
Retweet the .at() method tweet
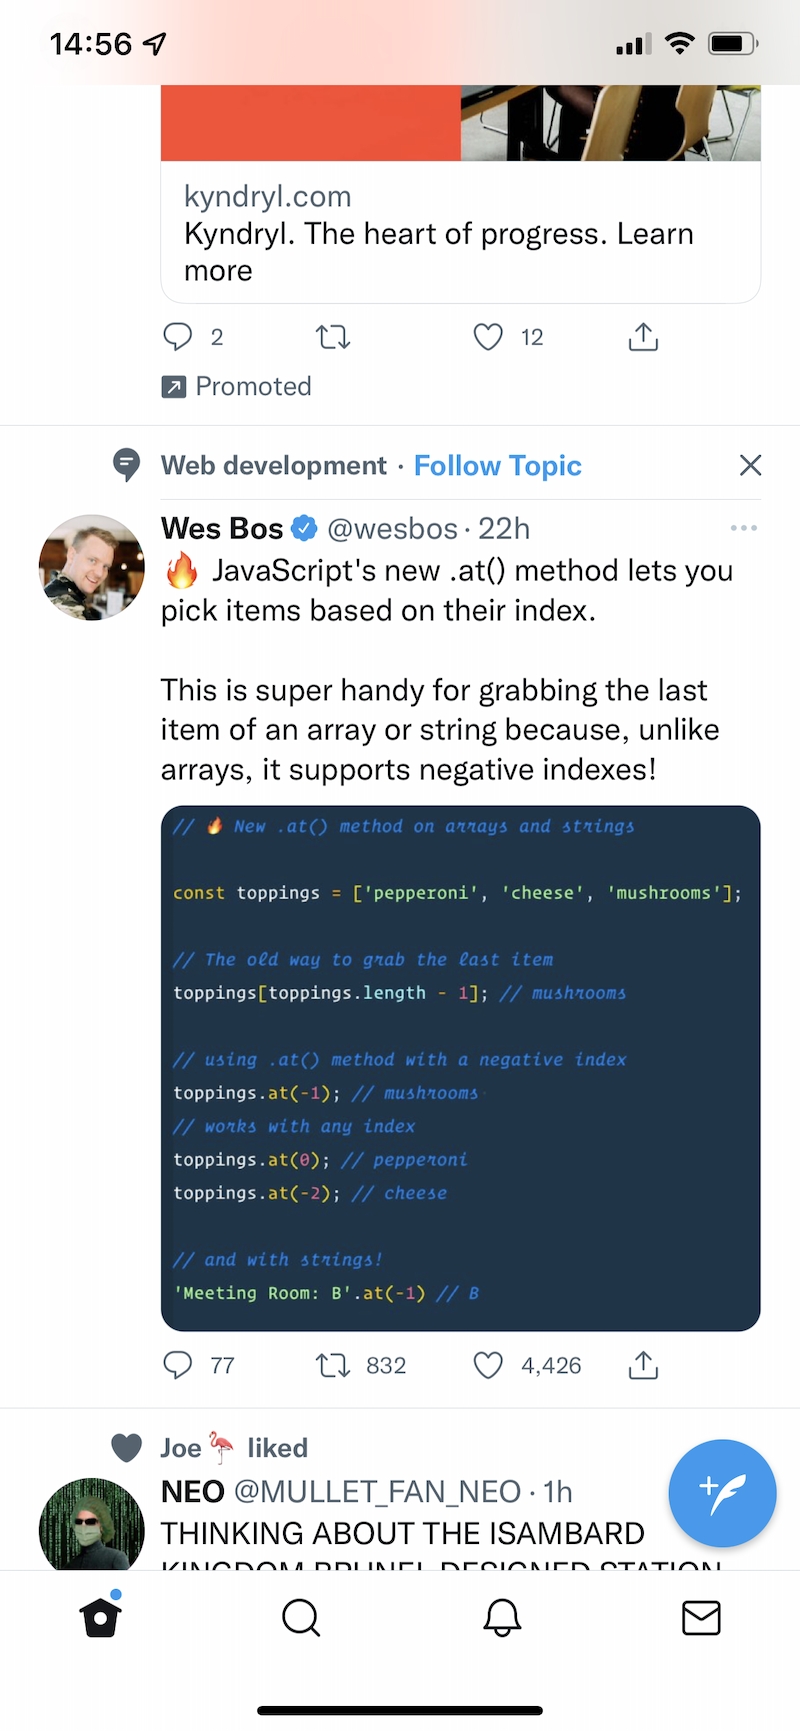(331, 1364)
